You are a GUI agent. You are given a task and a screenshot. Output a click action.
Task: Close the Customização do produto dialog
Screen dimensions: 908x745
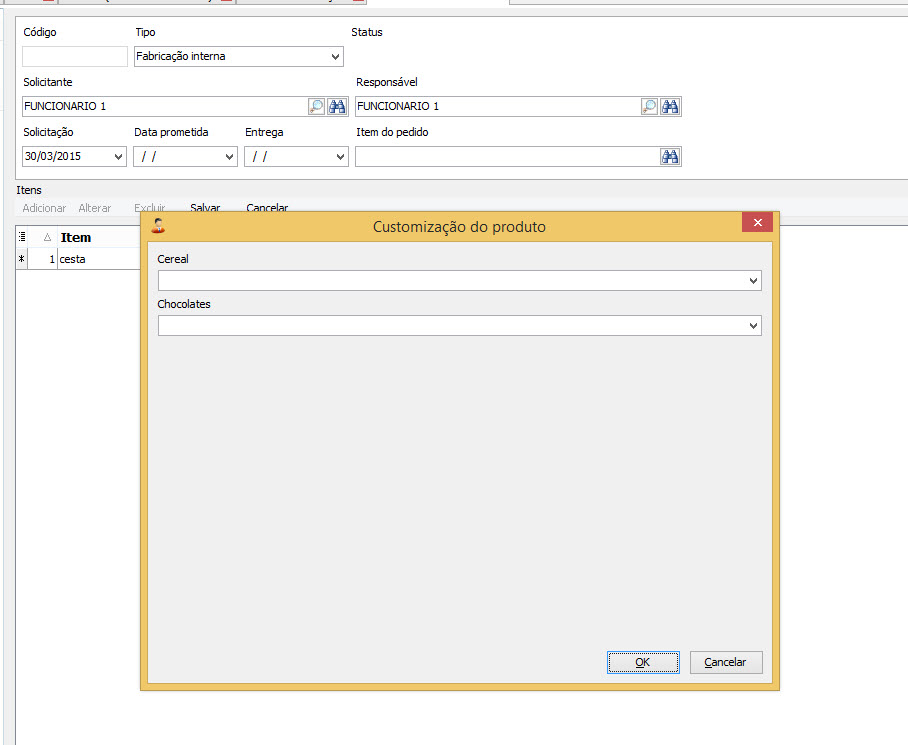(x=757, y=222)
